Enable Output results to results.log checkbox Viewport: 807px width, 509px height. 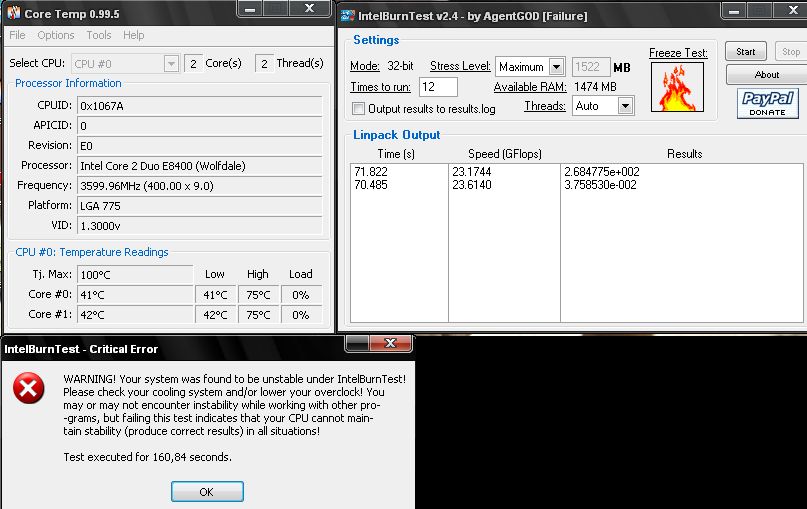click(x=358, y=109)
